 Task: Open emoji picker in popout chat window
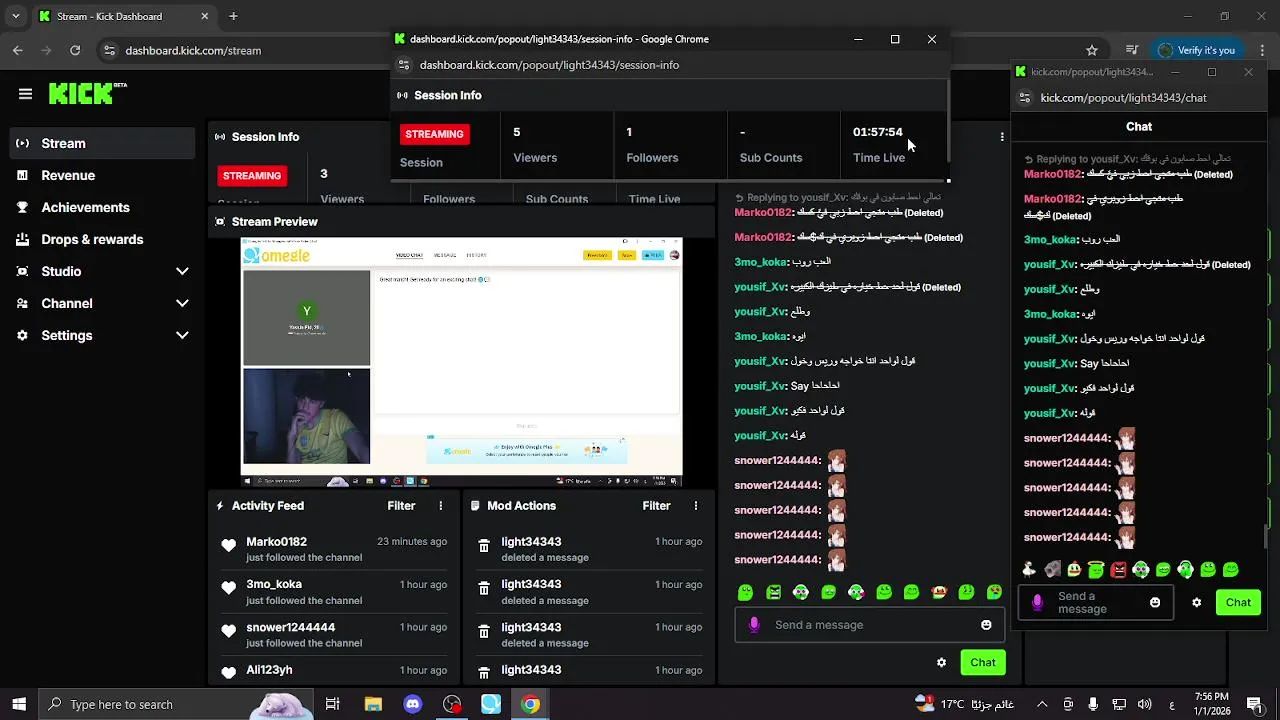point(1155,602)
